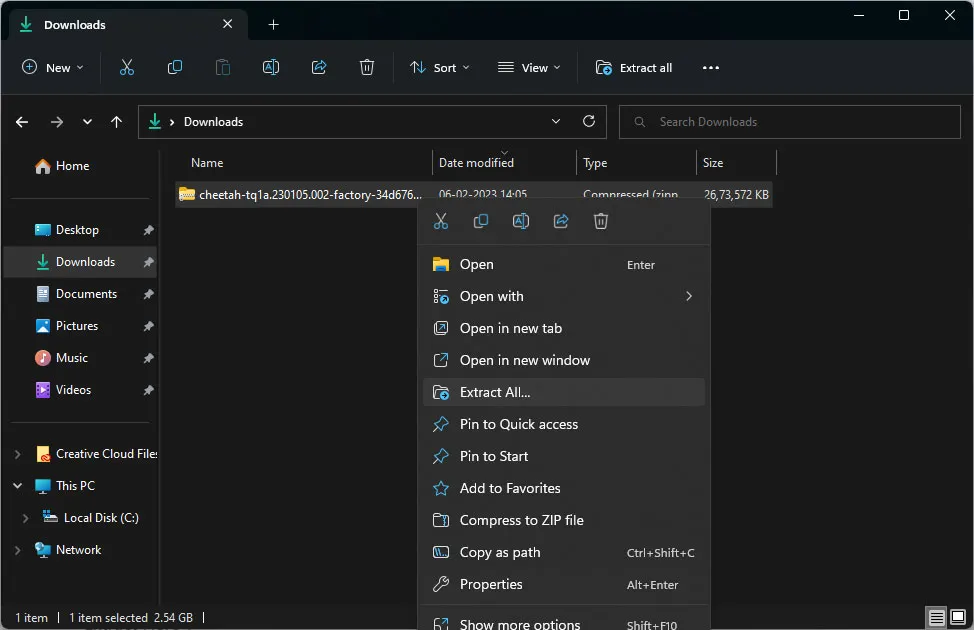Copy the file via the context menu icon
This screenshot has width=974, height=630.
pos(481,221)
